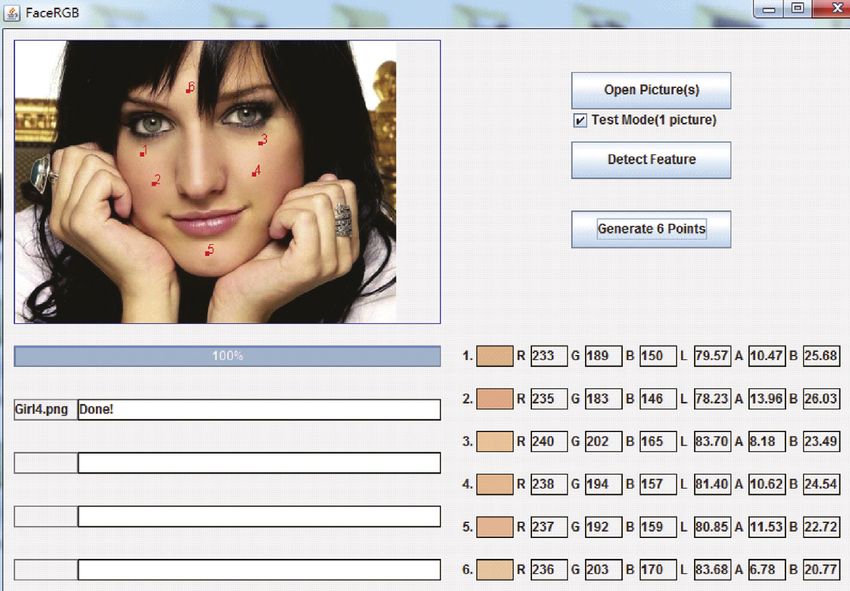Click G value 194 field in row 4

point(603,484)
